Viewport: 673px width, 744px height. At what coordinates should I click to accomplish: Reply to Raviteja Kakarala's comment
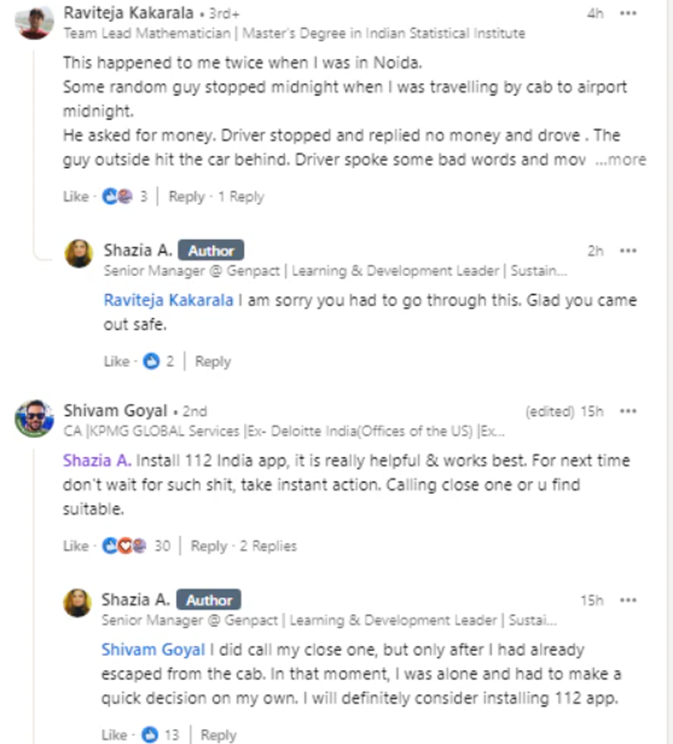tap(186, 197)
